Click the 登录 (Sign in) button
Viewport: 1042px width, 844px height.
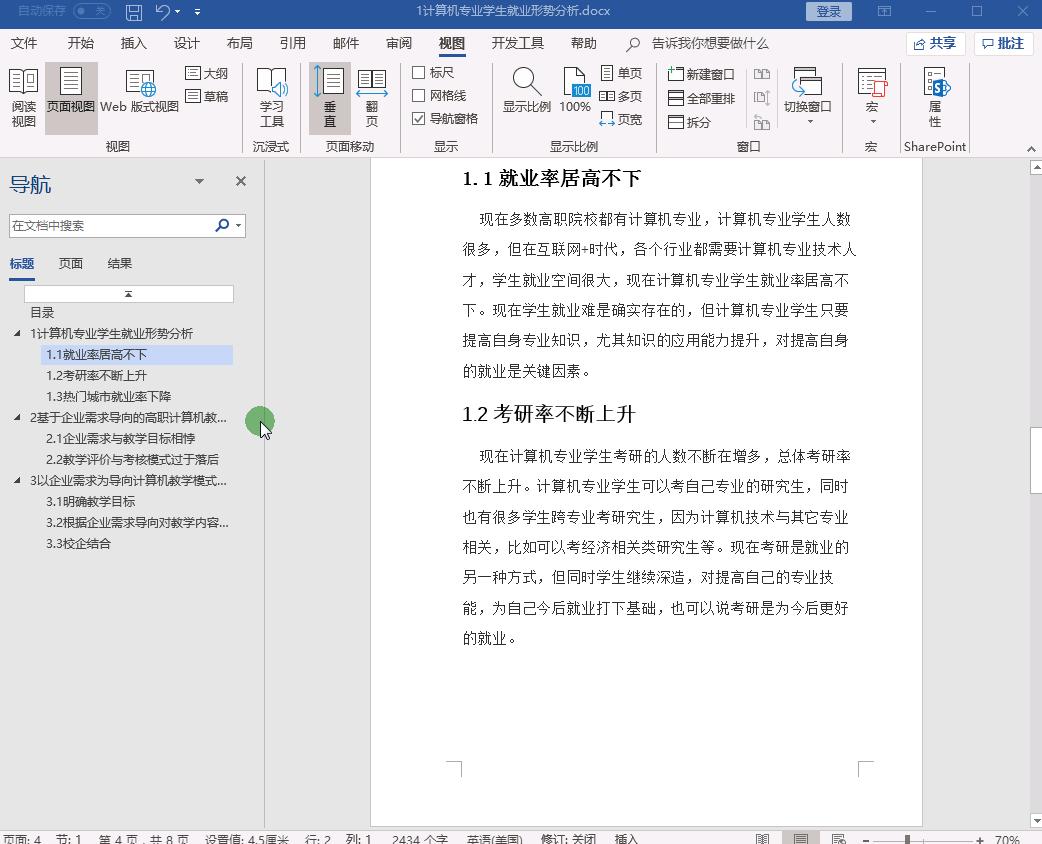[x=828, y=11]
